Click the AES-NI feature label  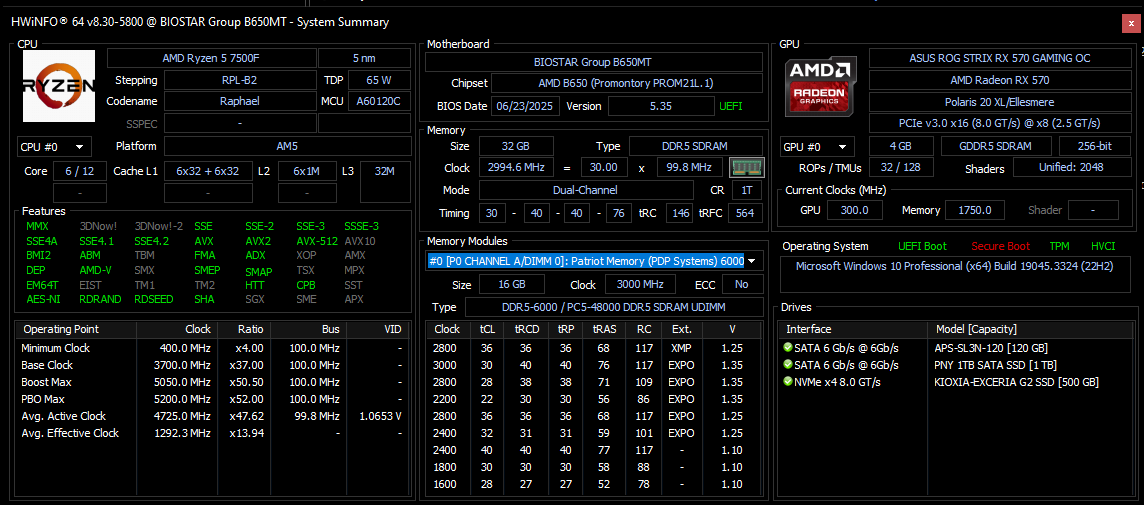tap(41, 299)
